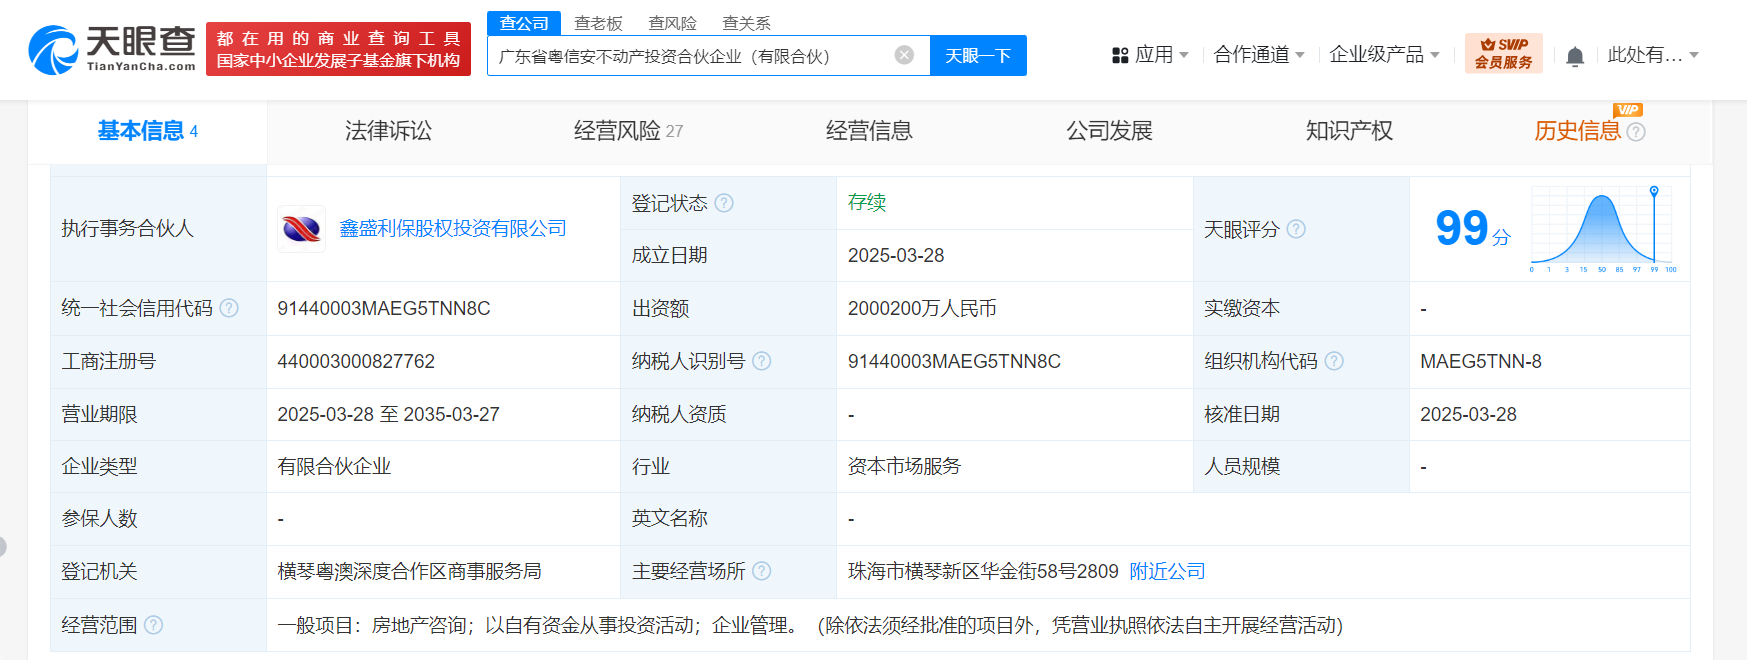The height and width of the screenshot is (660, 1747).
Task: Expand the 应用 dropdown menu
Action: pos(1150,55)
